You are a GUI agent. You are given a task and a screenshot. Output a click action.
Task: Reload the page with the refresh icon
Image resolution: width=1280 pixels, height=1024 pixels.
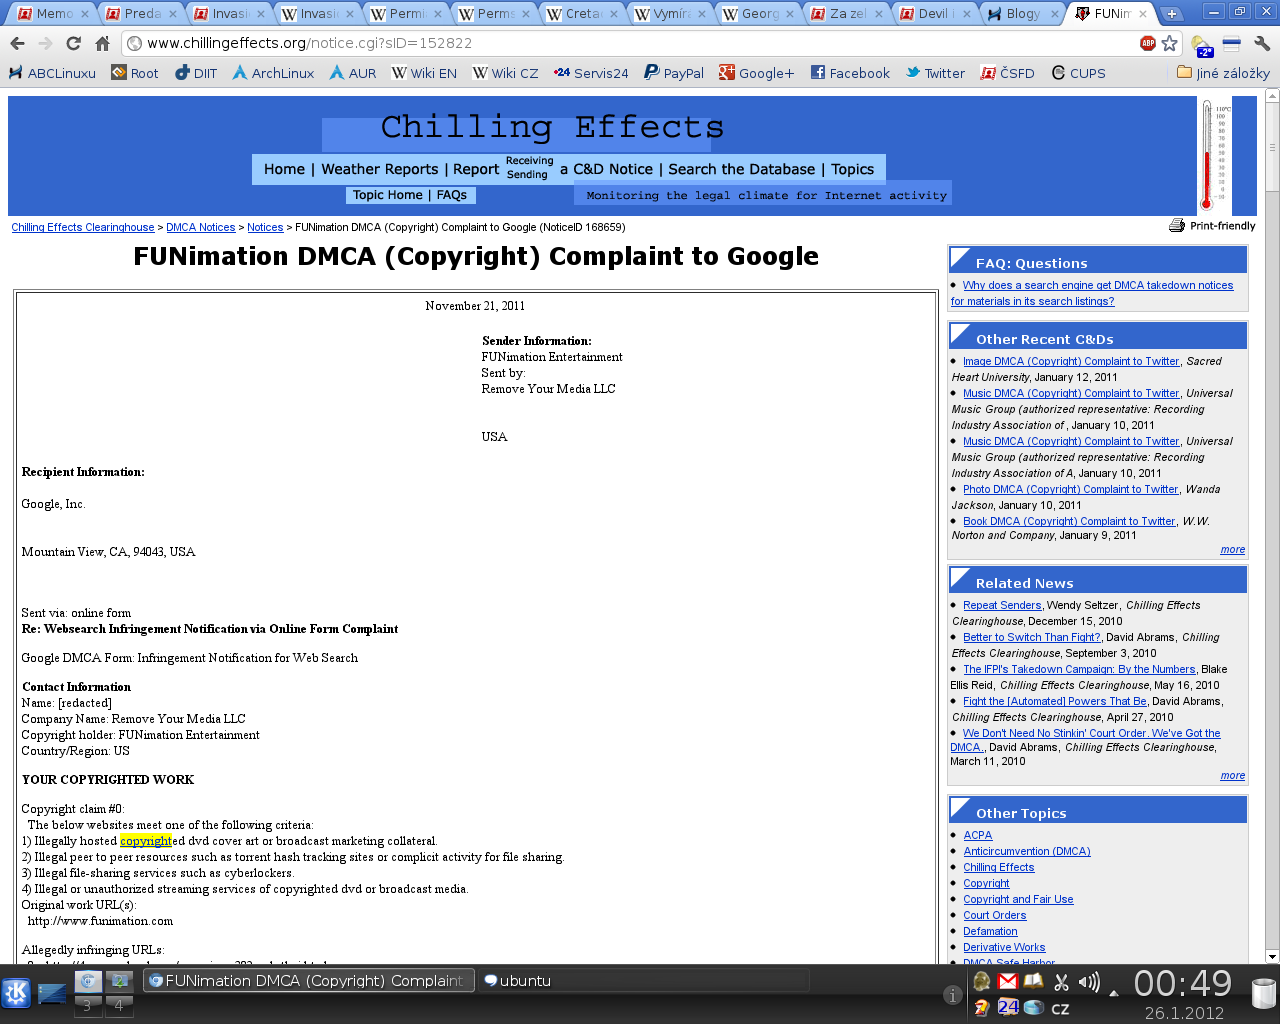73,43
